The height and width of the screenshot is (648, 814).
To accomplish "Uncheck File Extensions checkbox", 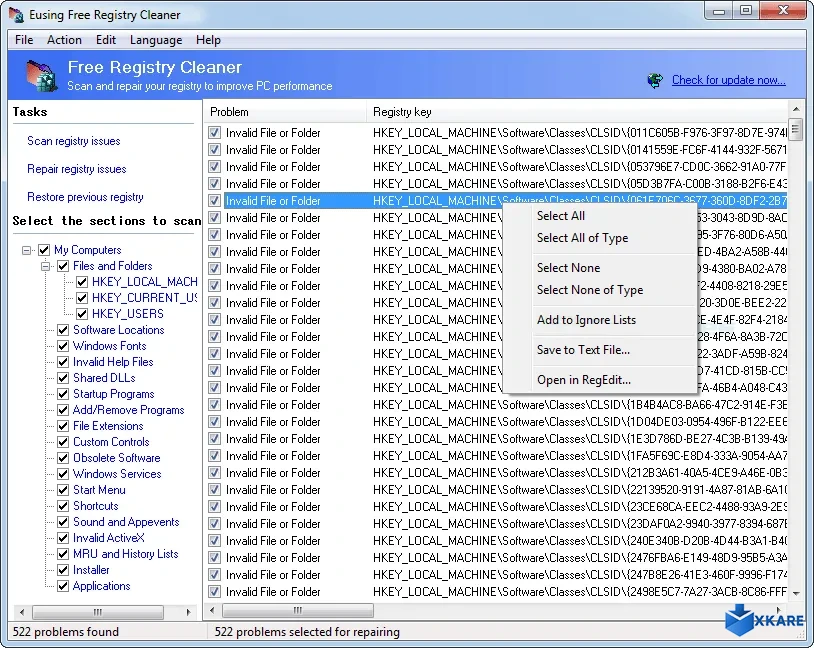I will [x=63, y=426].
